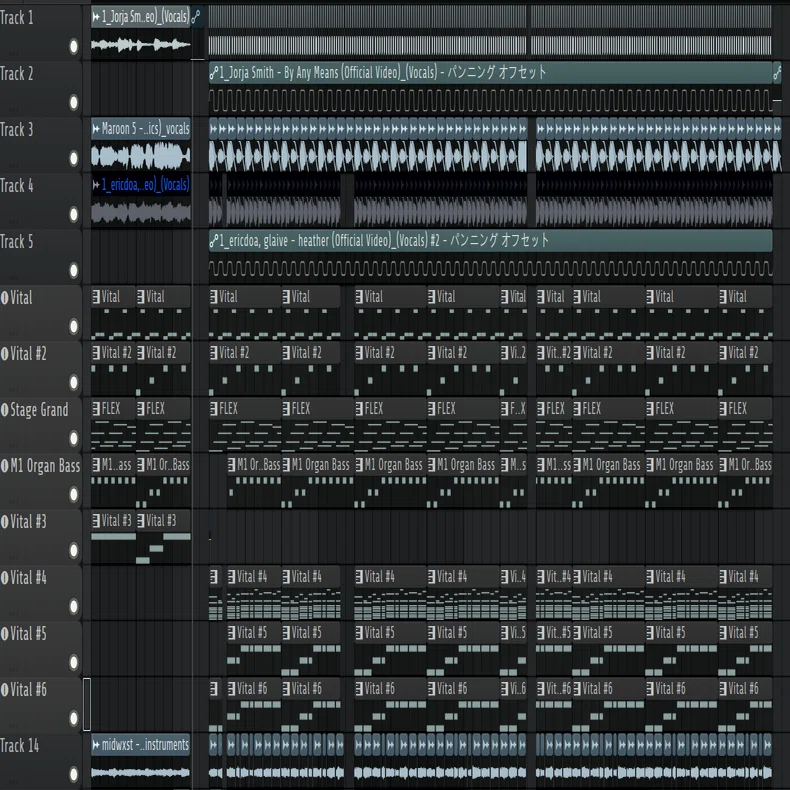Mute the Stage Grand track
The height and width of the screenshot is (790, 790).
[x=74, y=438]
